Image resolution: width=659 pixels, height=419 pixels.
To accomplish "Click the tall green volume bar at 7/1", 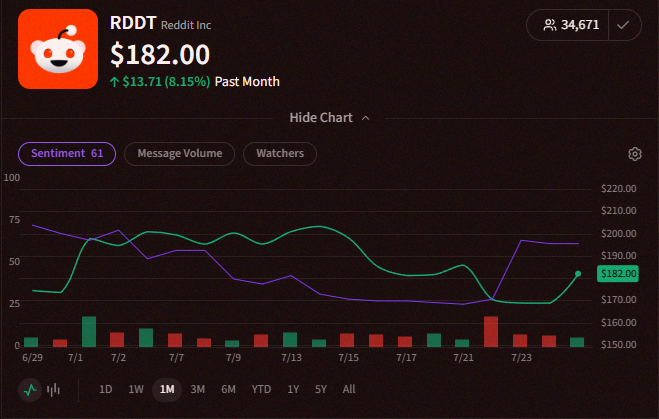I will tap(89, 332).
